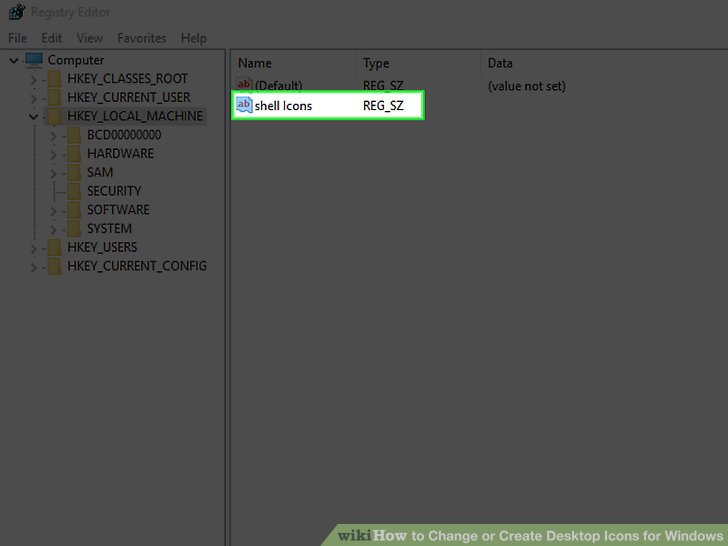Select the SYSTEM key
Viewport: 728px width, 546px height.
click(109, 229)
